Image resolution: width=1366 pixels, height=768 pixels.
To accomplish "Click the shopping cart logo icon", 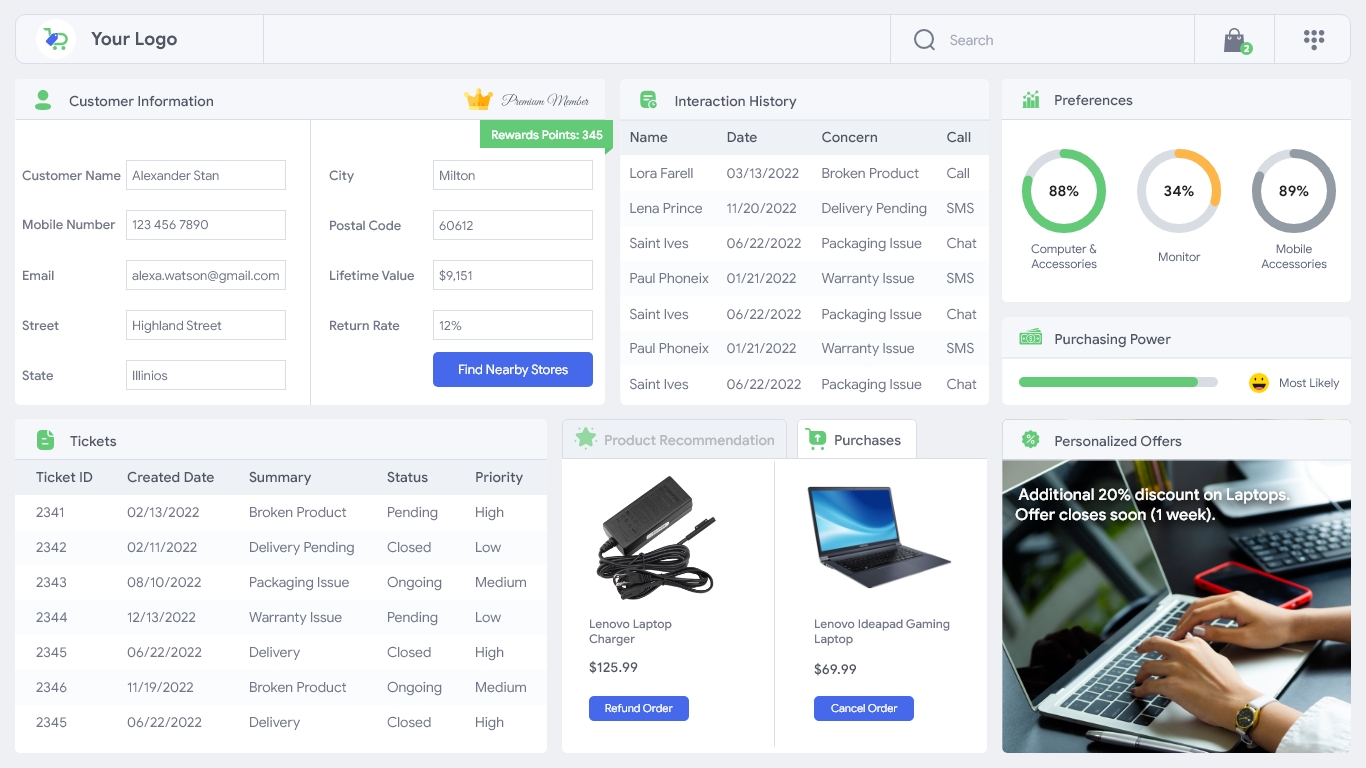I will point(56,39).
